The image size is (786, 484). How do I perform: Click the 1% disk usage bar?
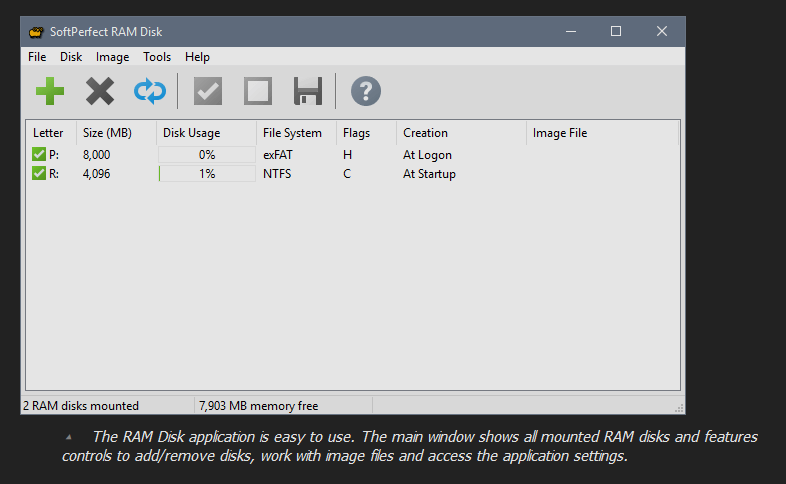coord(207,173)
